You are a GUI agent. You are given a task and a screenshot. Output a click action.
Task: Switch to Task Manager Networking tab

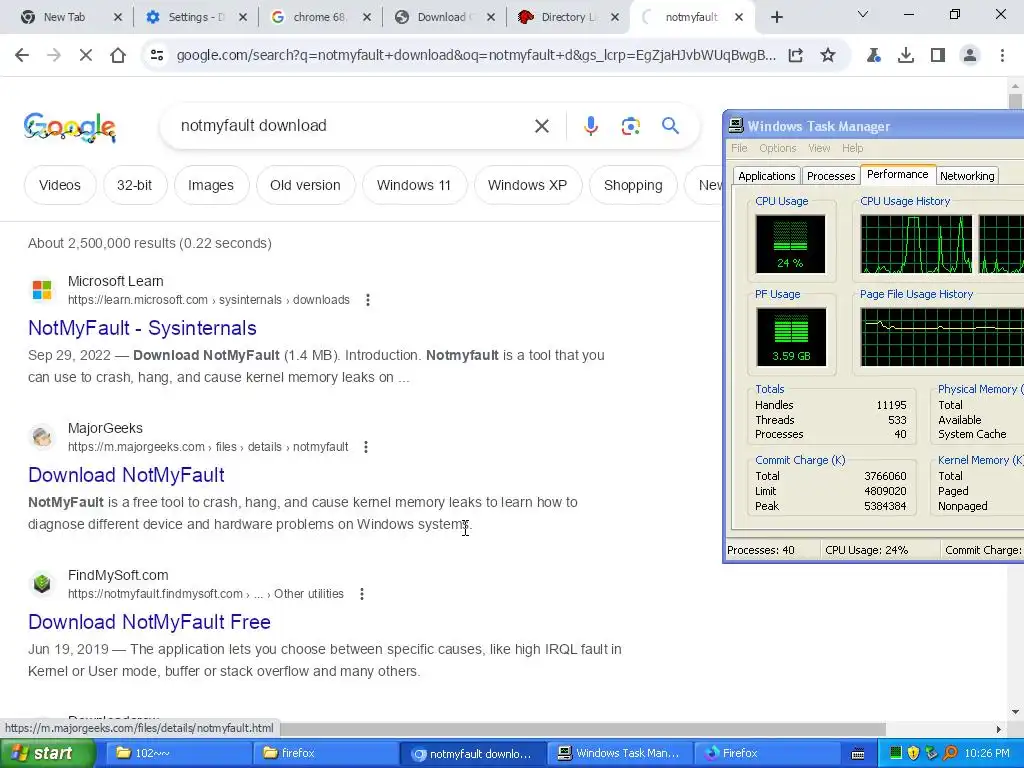(967, 176)
